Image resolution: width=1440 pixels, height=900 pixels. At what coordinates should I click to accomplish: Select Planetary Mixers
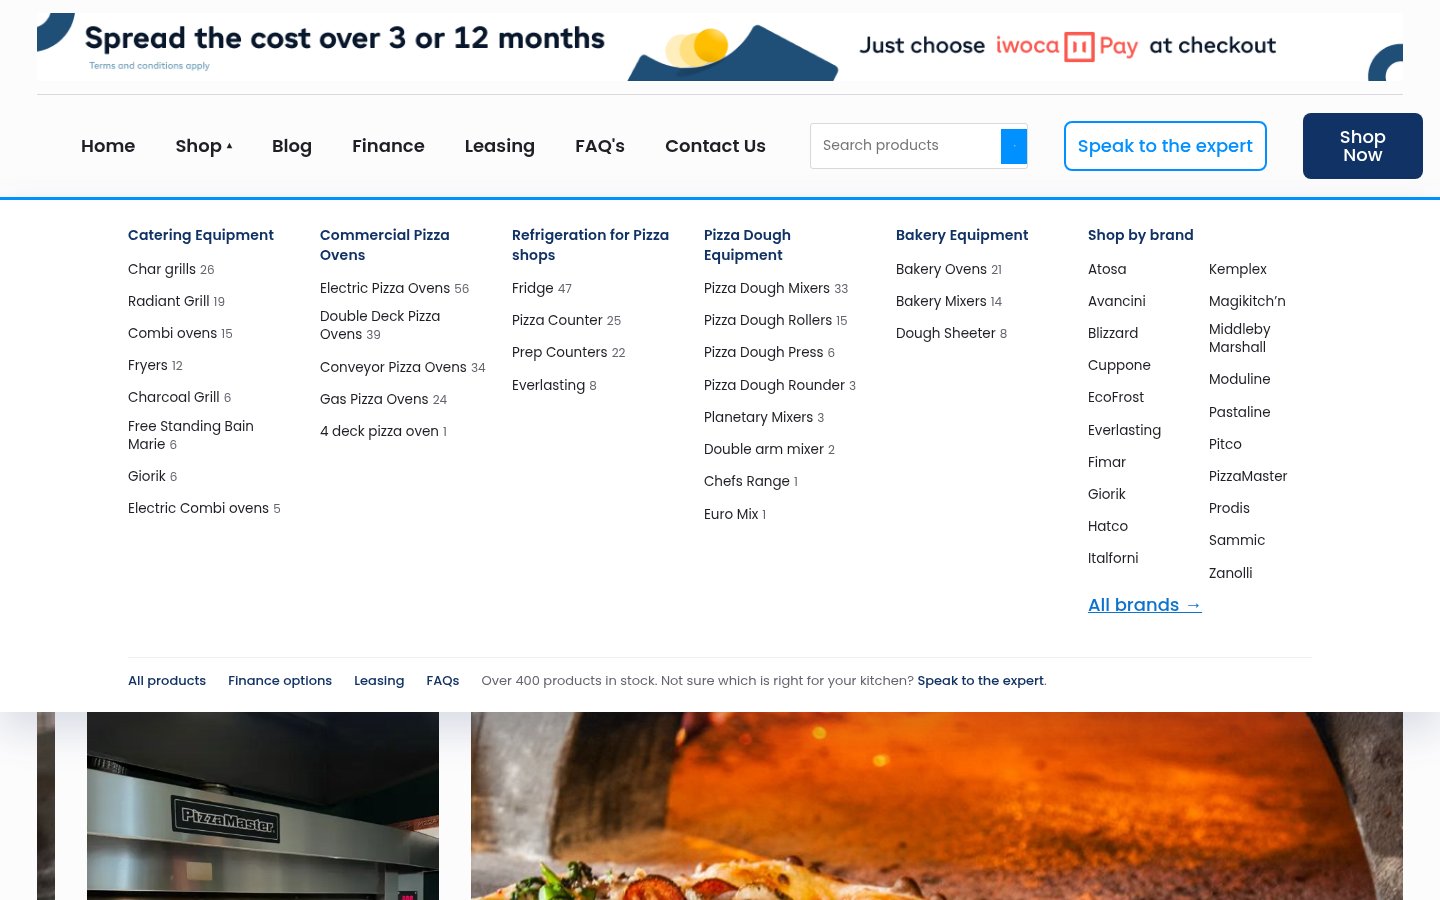click(x=764, y=417)
